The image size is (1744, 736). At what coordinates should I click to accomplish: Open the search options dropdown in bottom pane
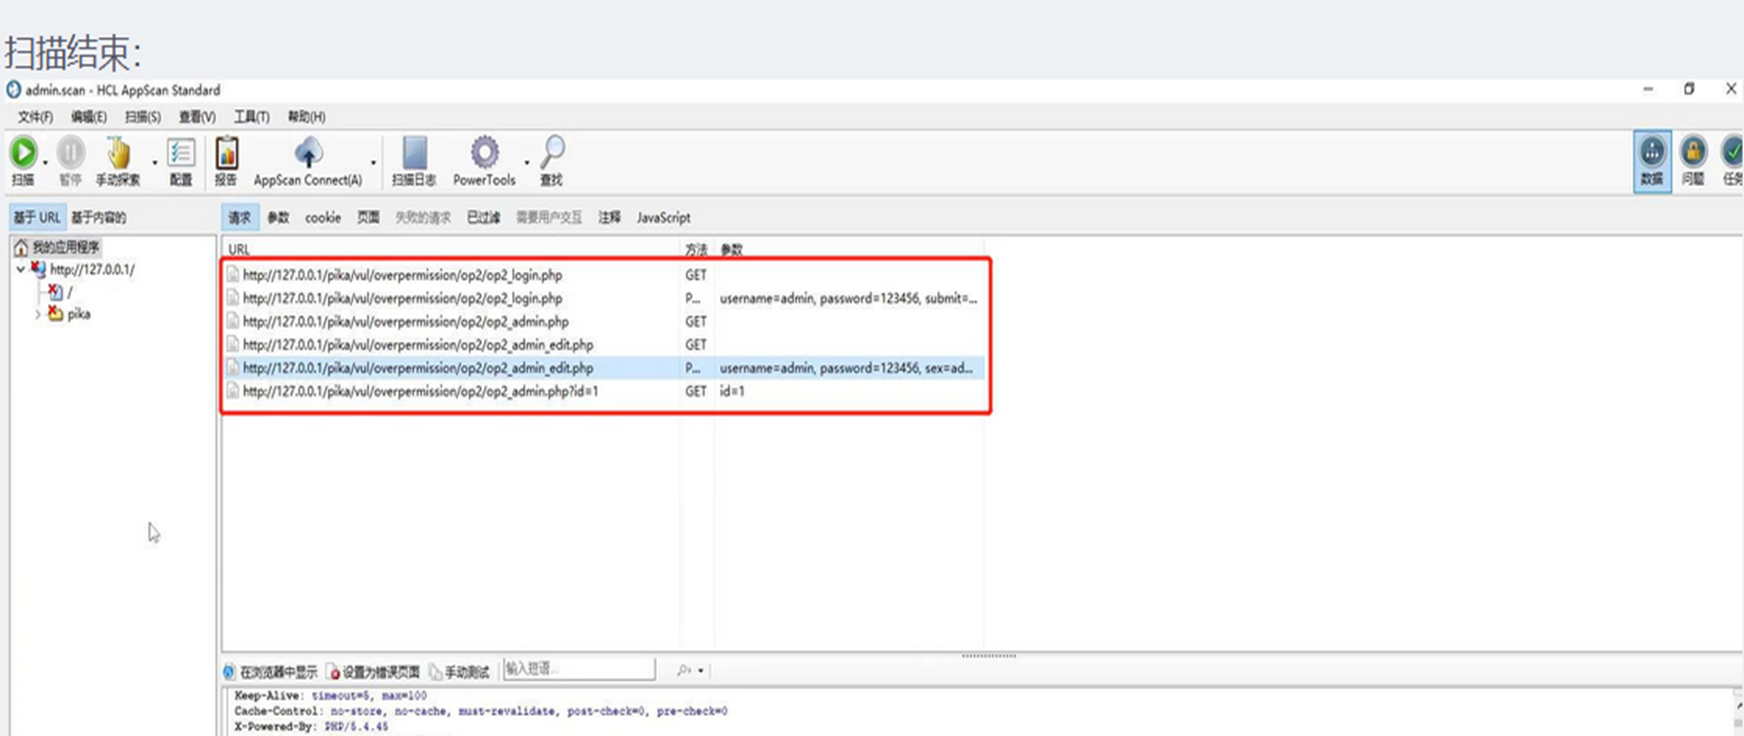700,670
